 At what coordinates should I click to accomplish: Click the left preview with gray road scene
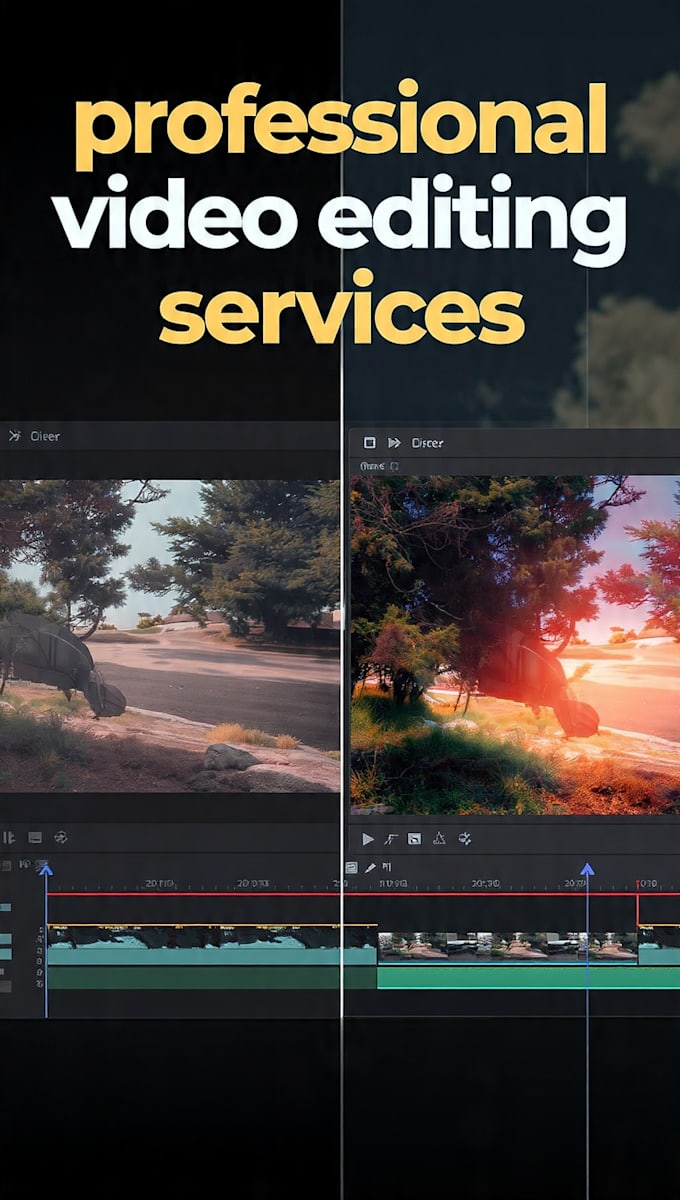(x=170, y=636)
